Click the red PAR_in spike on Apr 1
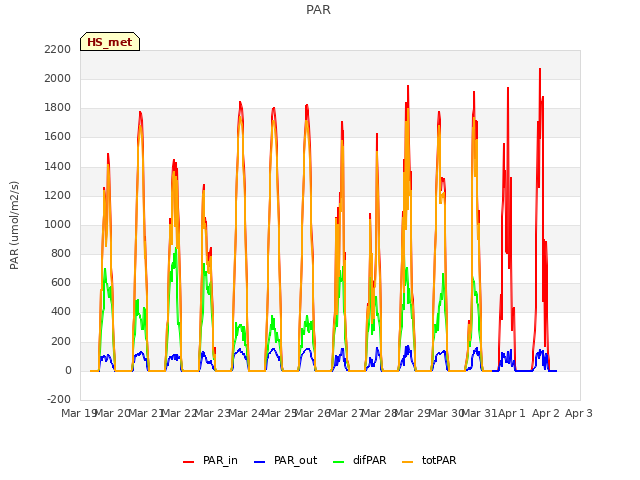 click(508, 89)
